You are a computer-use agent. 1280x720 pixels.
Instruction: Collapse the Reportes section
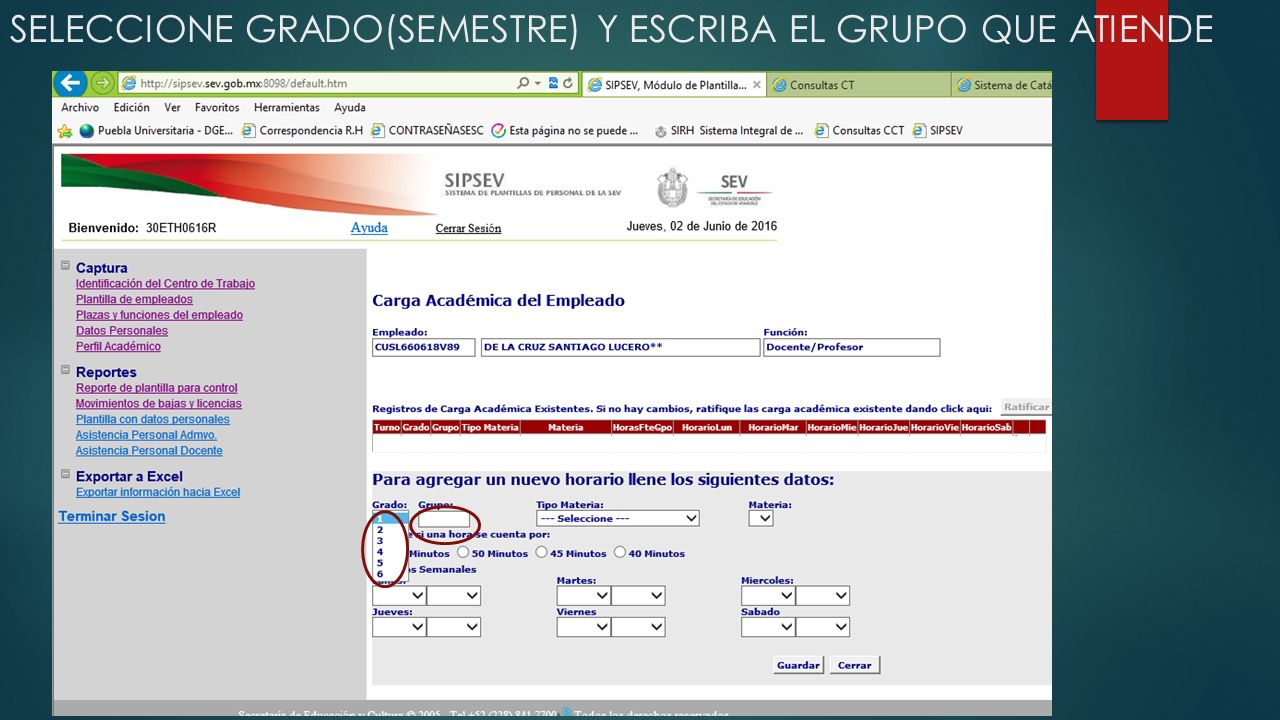point(66,370)
